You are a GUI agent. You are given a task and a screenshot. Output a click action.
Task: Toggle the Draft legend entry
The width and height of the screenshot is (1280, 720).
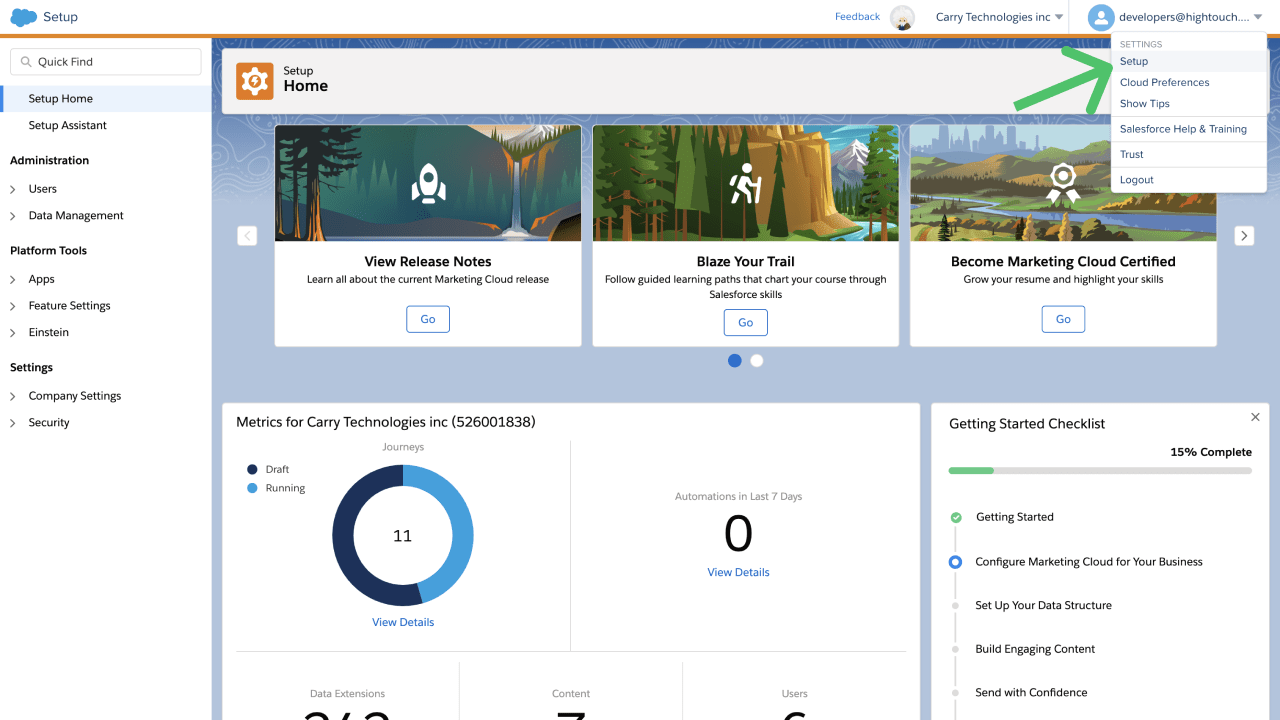click(x=268, y=469)
